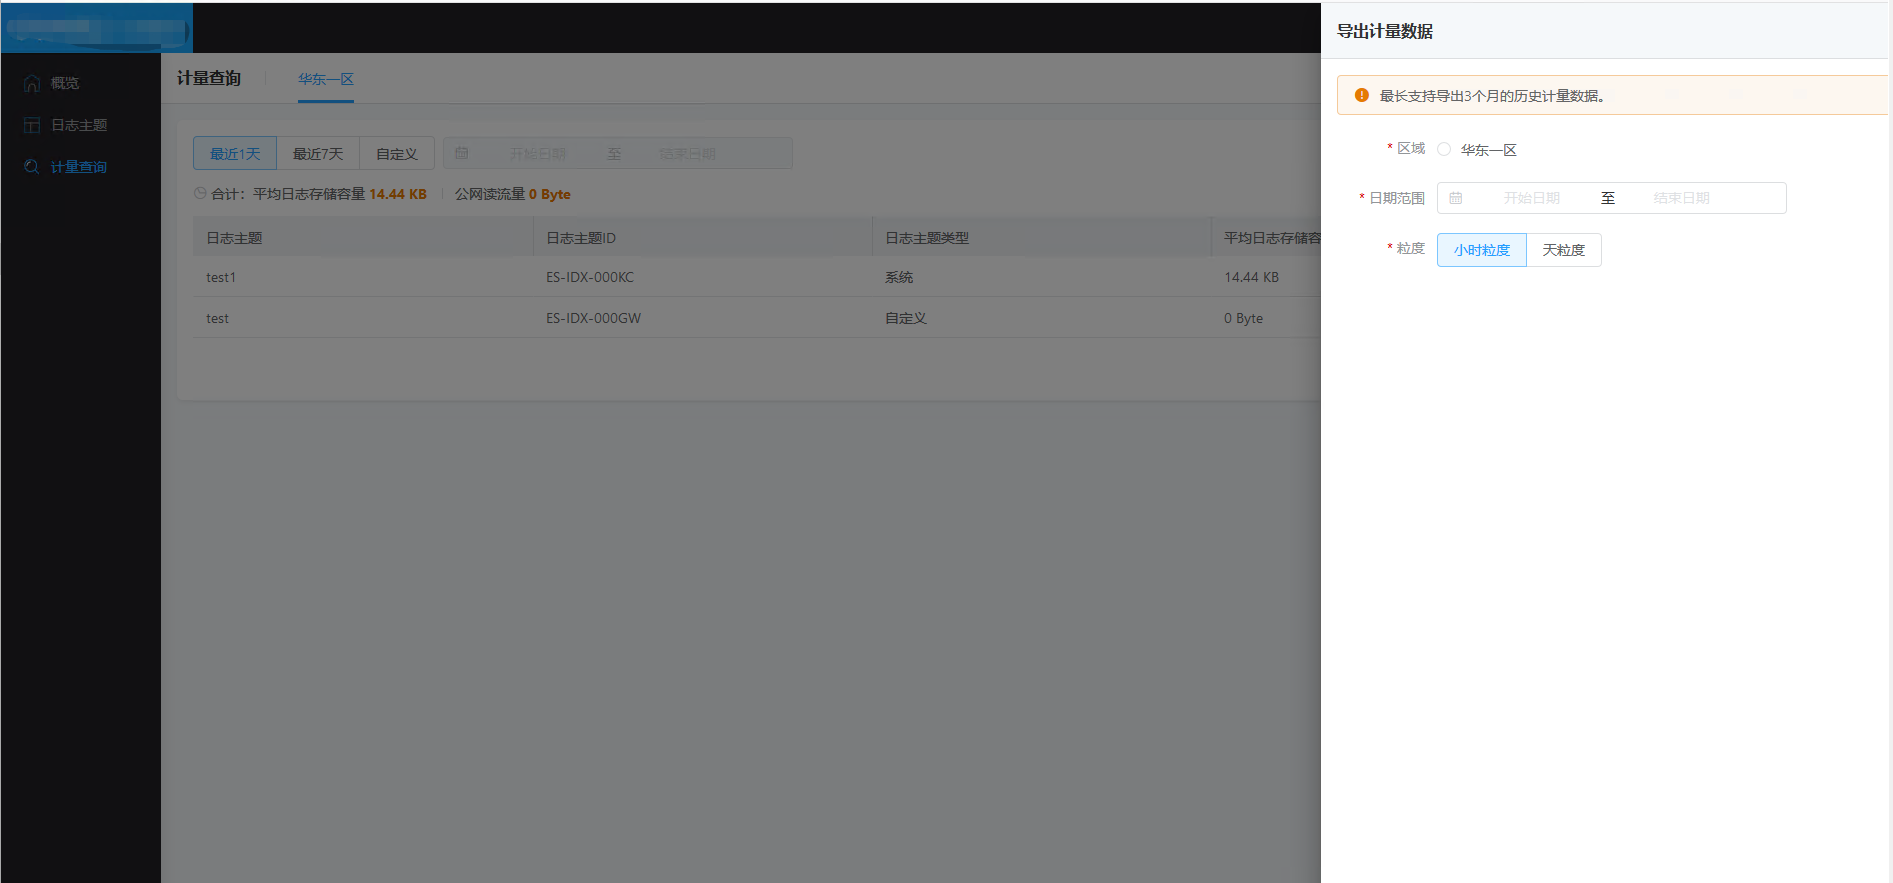
Task: Click the calendar icon in main date filter
Action: [462, 153]
